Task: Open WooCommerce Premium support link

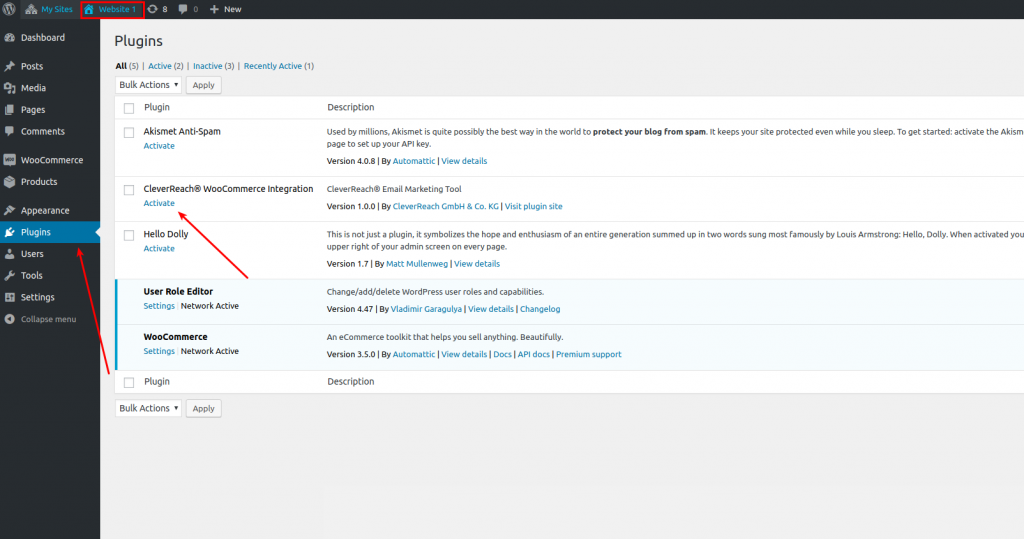Action: [588, 354]
